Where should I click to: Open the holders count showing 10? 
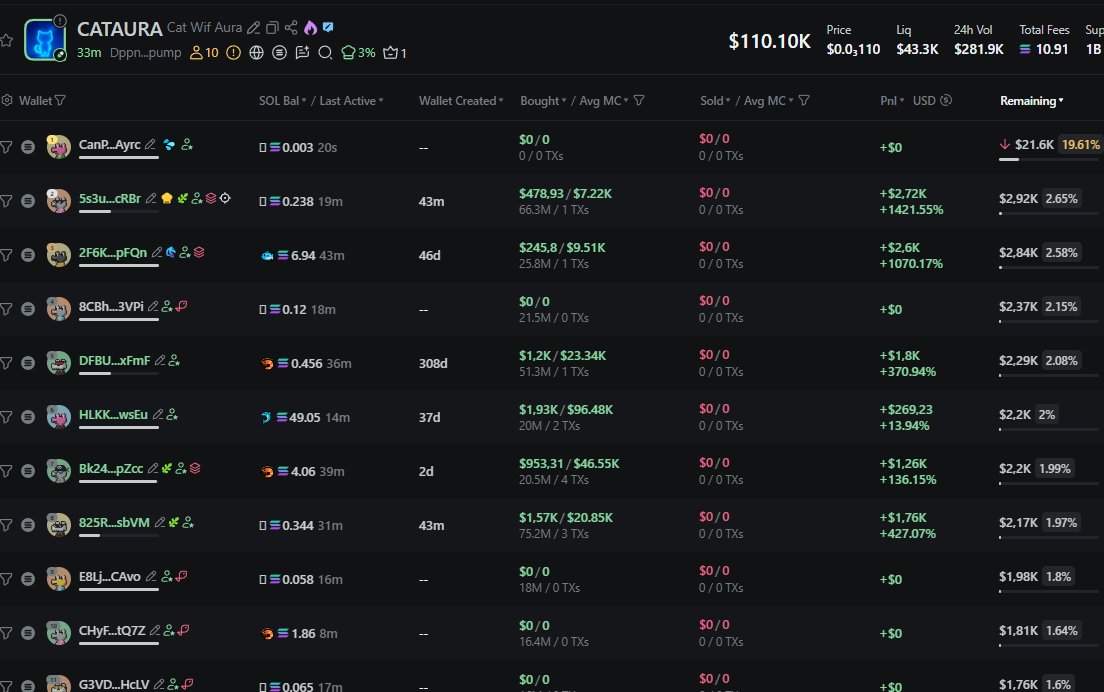point(204,53)
